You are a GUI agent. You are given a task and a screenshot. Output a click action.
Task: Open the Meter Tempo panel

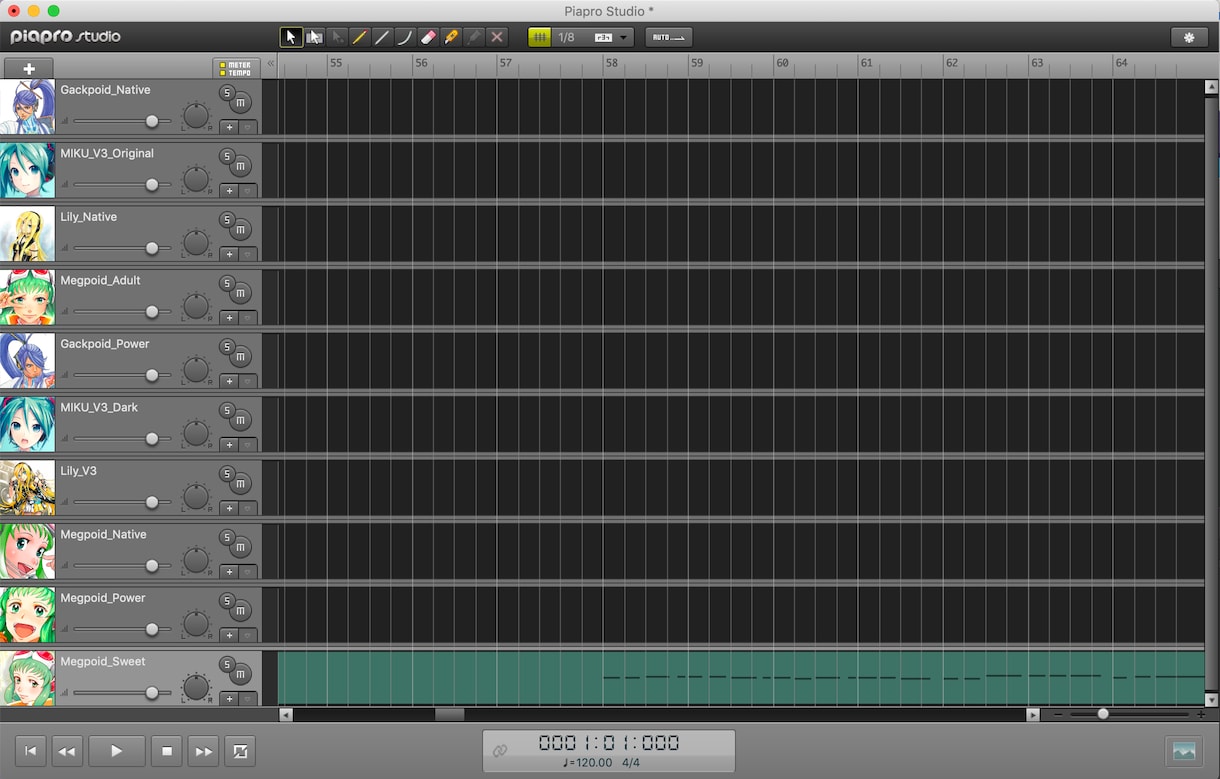click(x=236, y=68)
